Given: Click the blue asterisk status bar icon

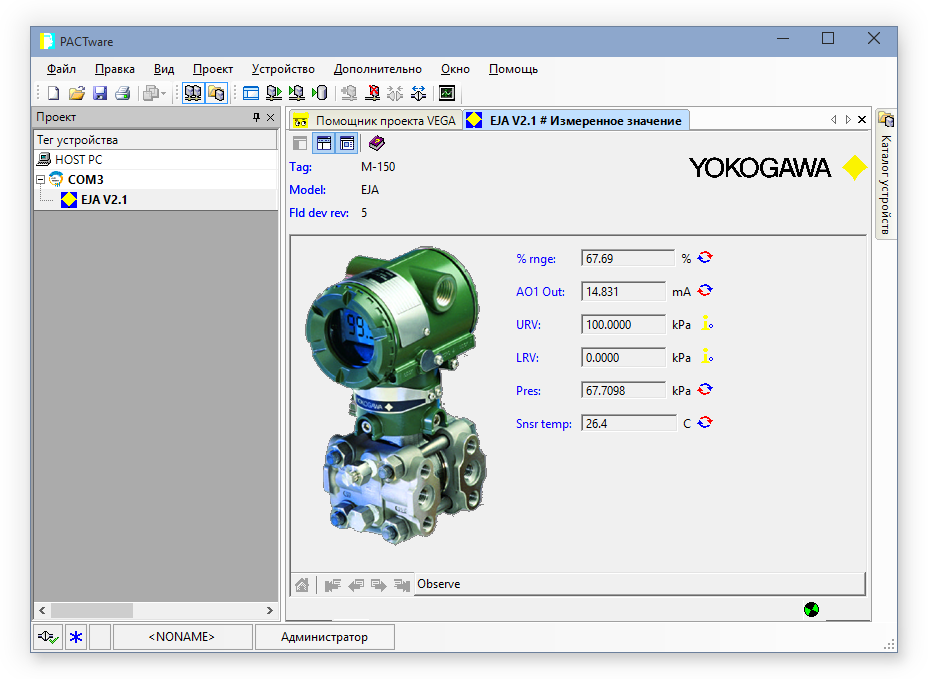Looking at the screenshot, I should point(76,637).
